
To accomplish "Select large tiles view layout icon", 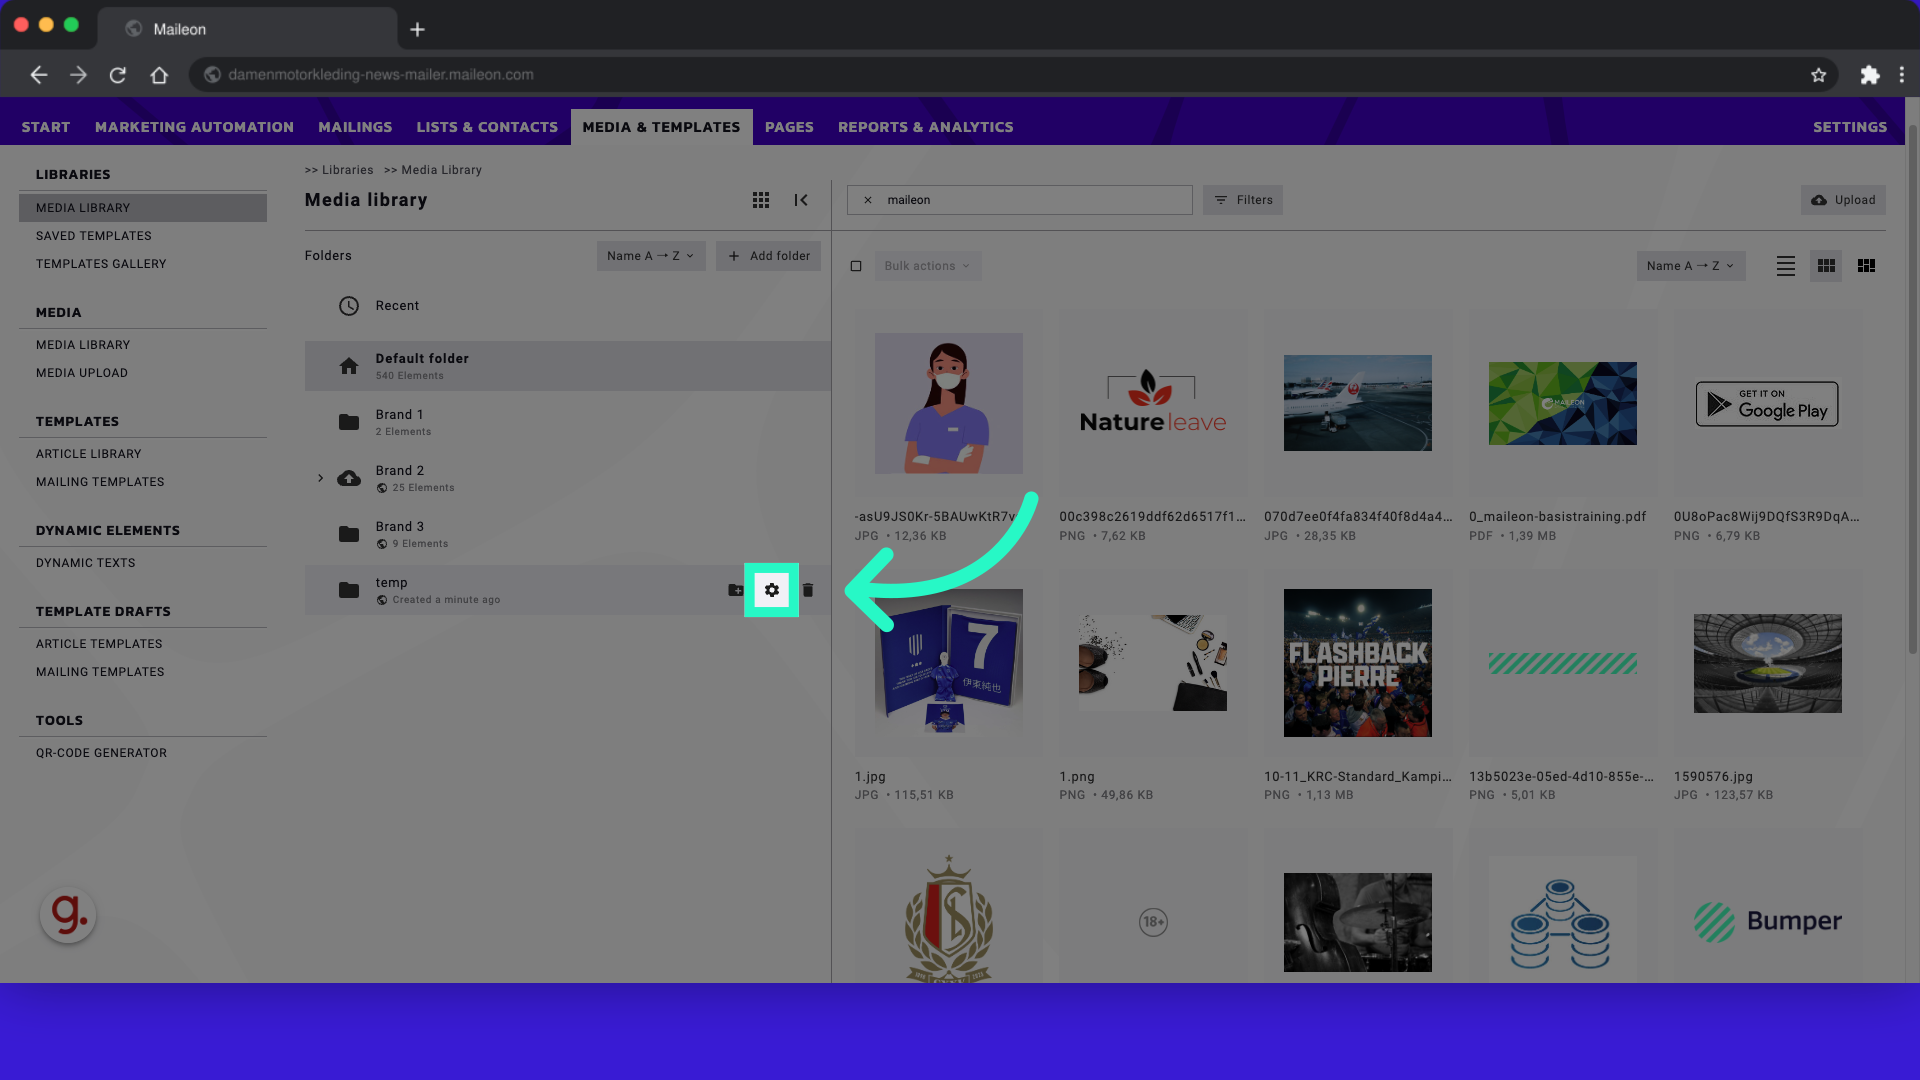I will [x=1866, y=266].
